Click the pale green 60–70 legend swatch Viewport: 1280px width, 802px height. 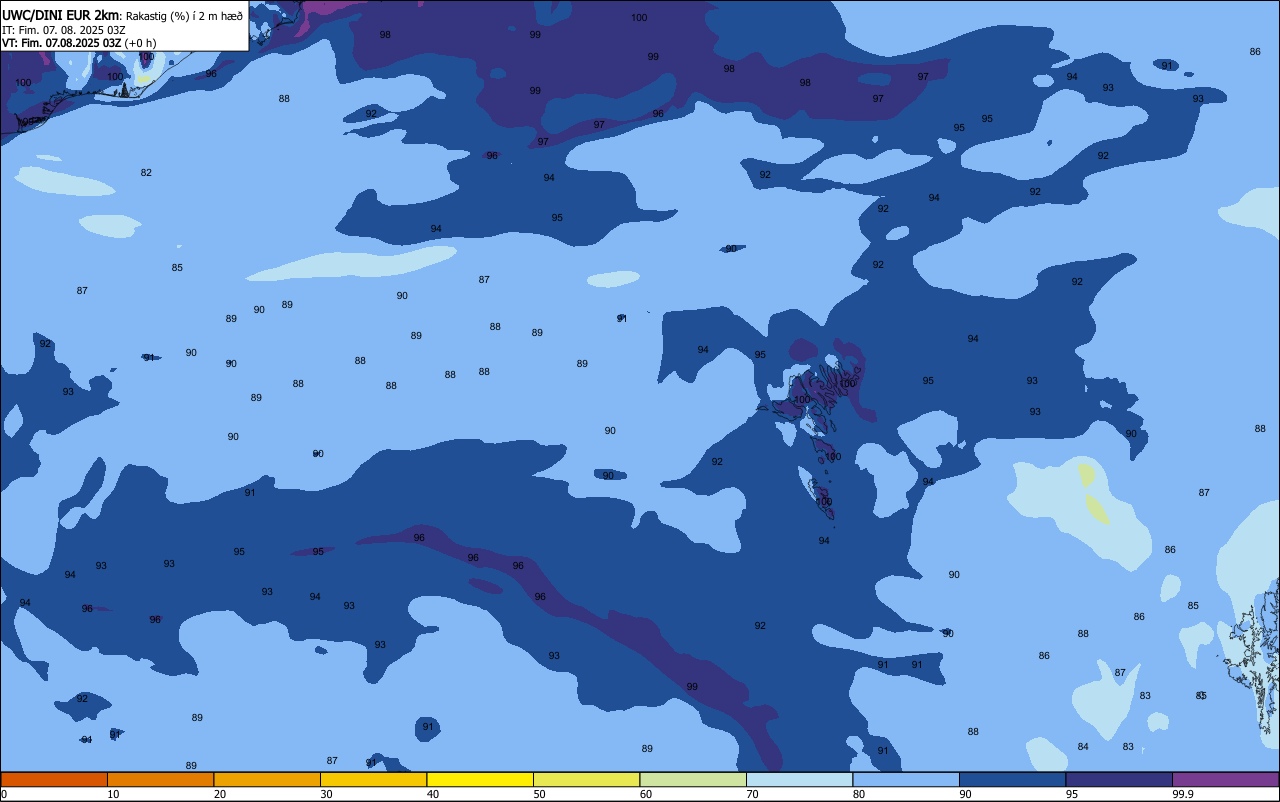(693, 779)
